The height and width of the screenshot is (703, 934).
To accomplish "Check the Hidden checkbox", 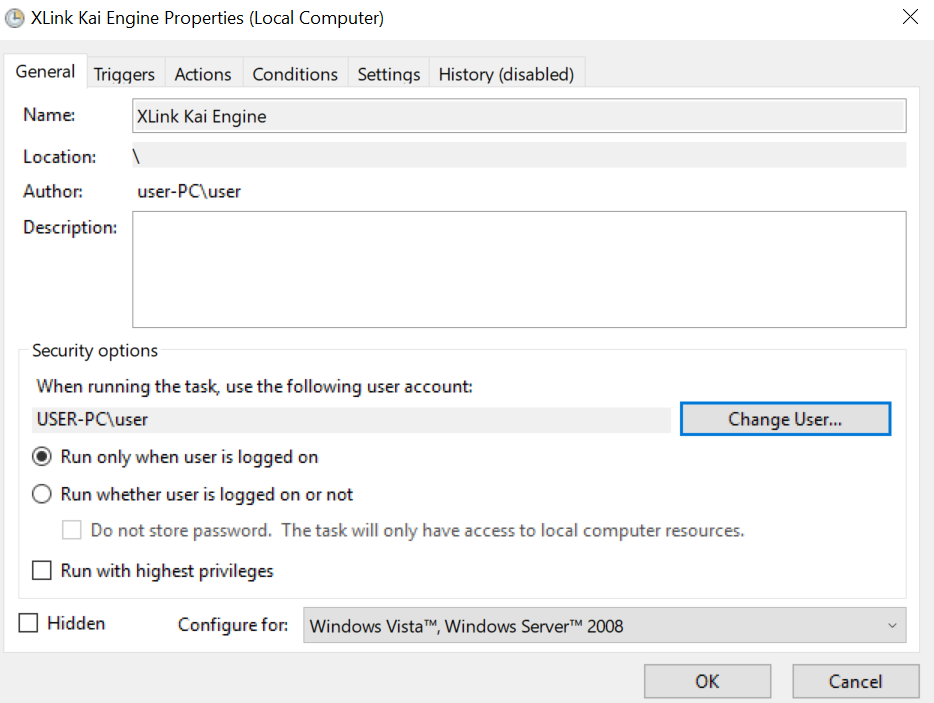I will [x=28, y=623].
